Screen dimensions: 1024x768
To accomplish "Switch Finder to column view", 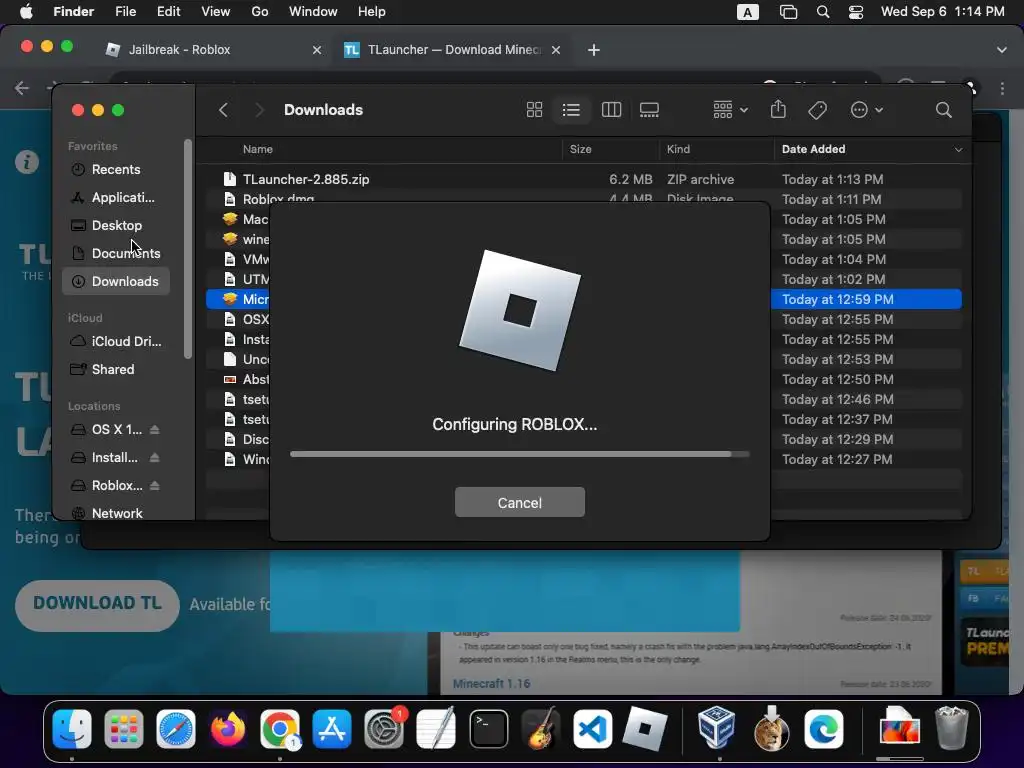I will click(611, 110).
